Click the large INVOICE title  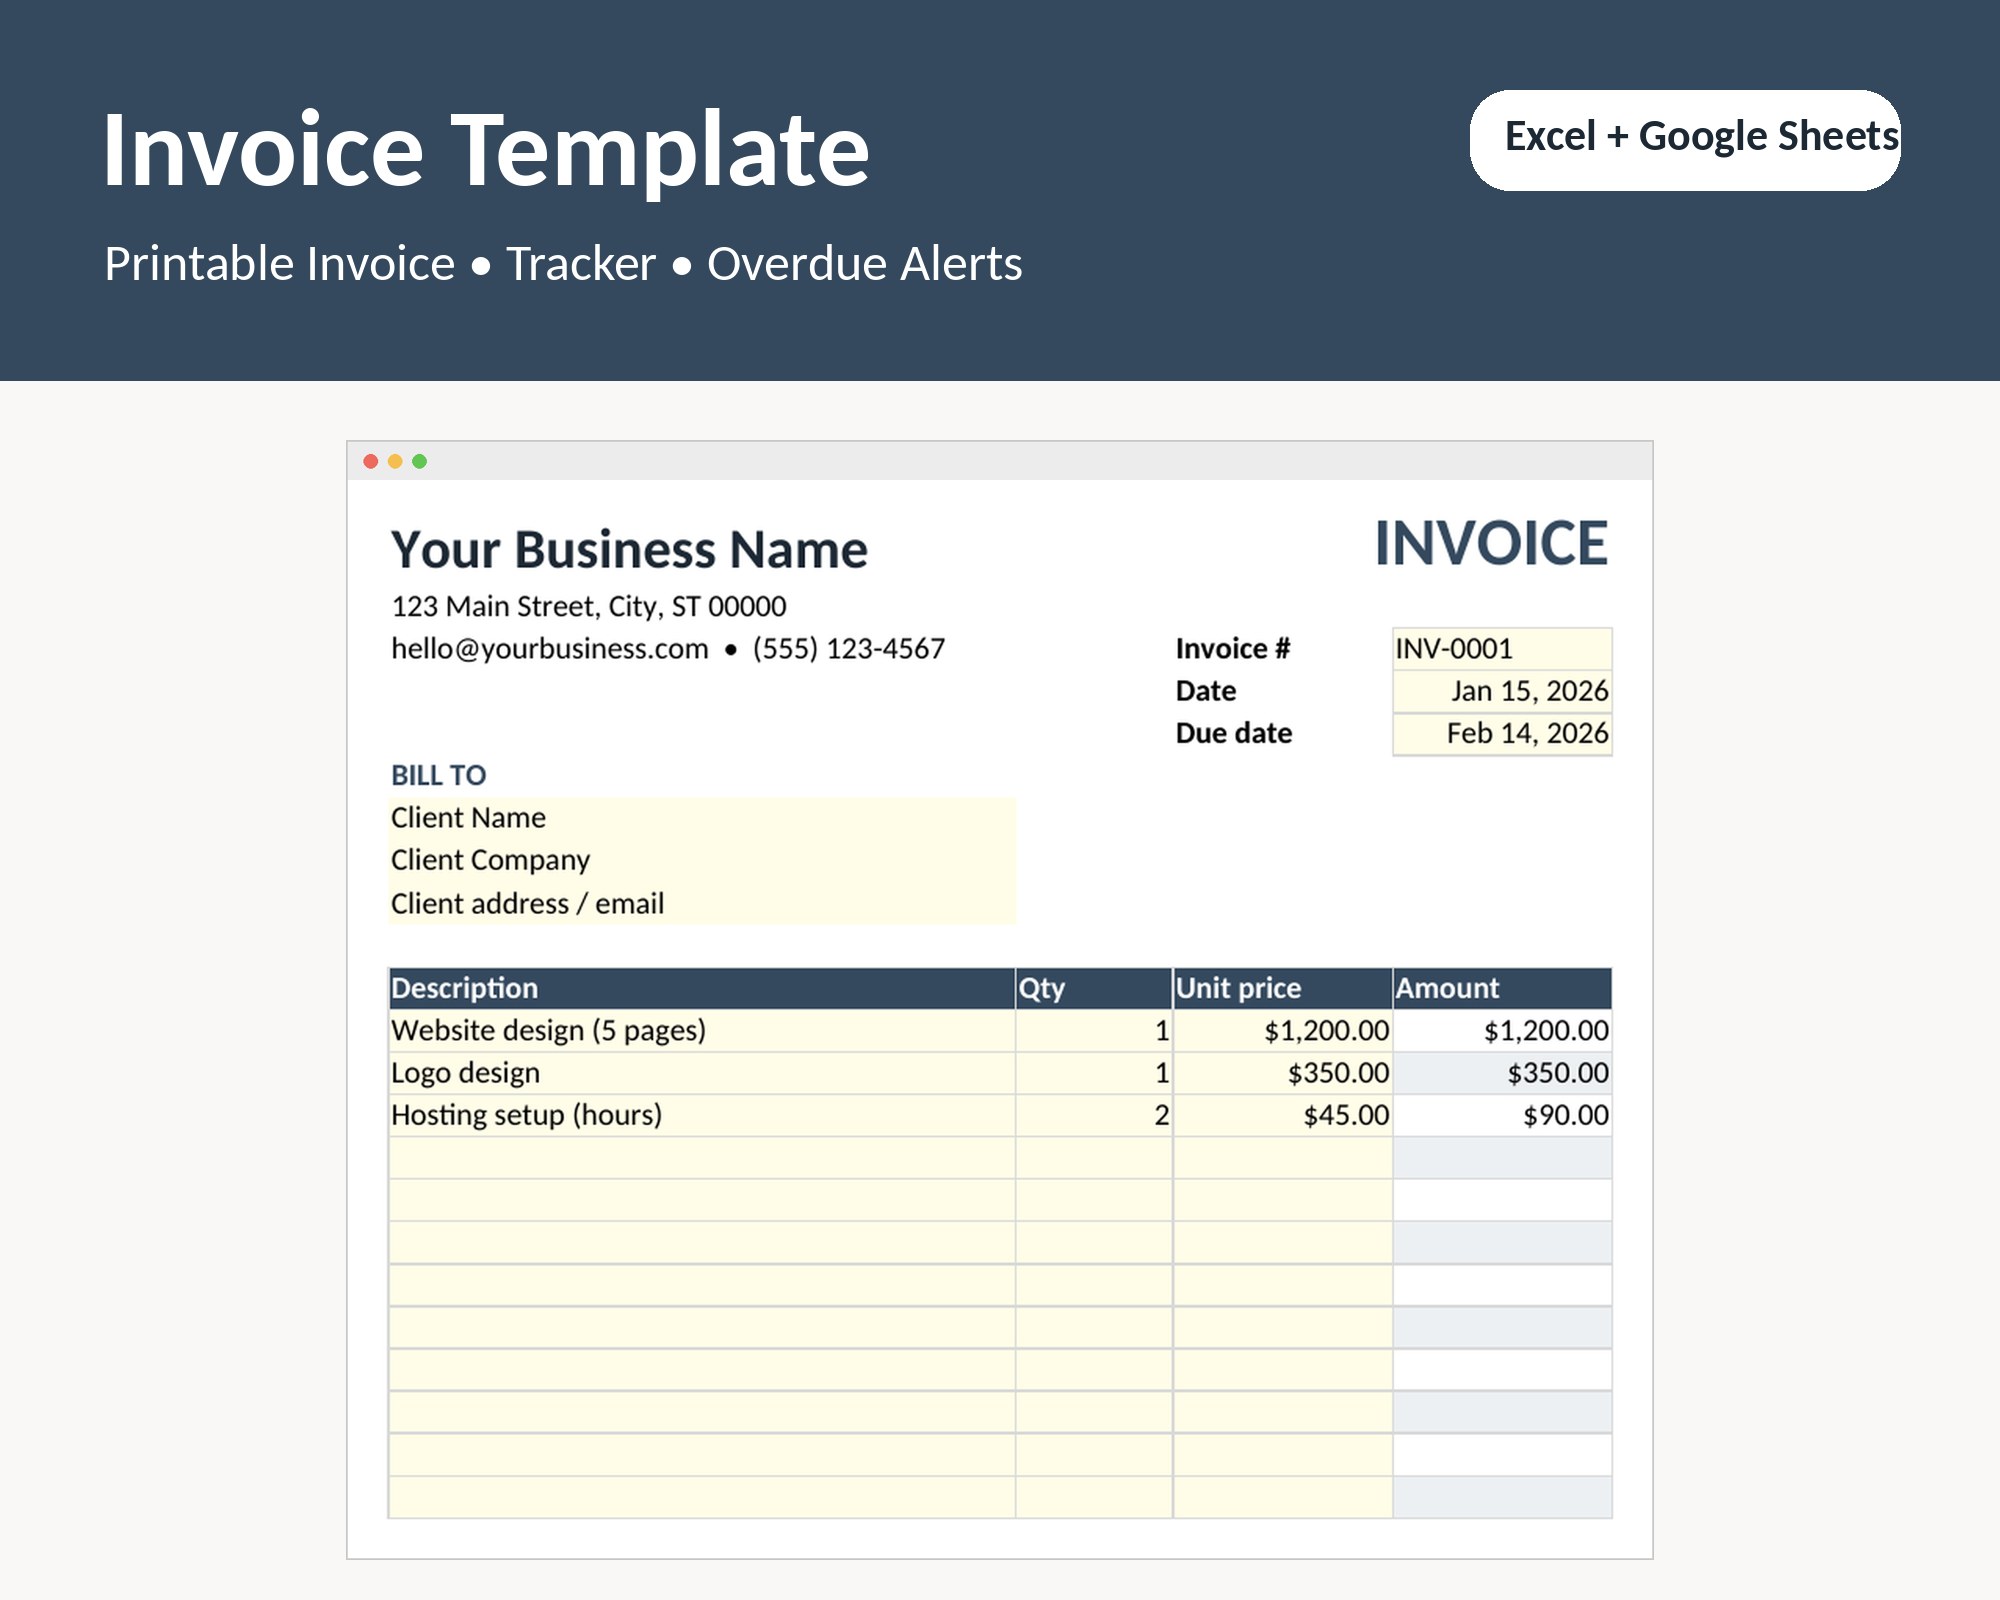tap(1491, 544)
